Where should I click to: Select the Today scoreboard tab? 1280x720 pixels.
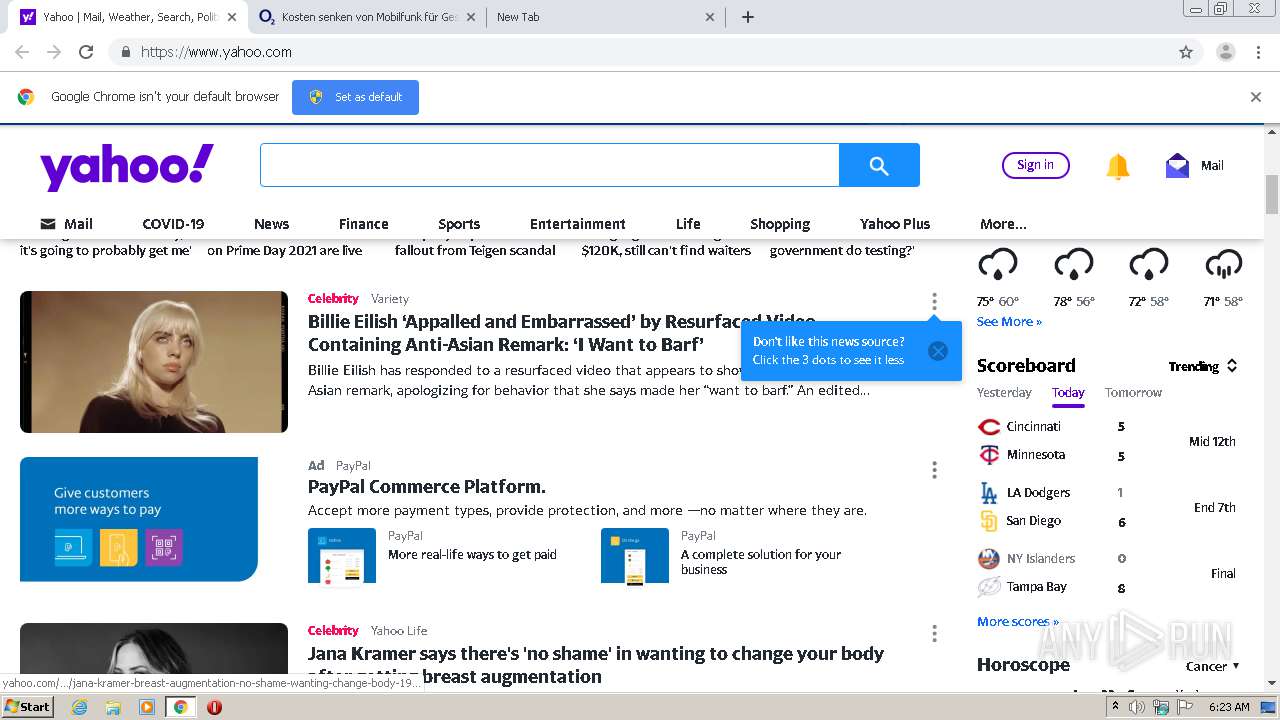point(1068,393)
